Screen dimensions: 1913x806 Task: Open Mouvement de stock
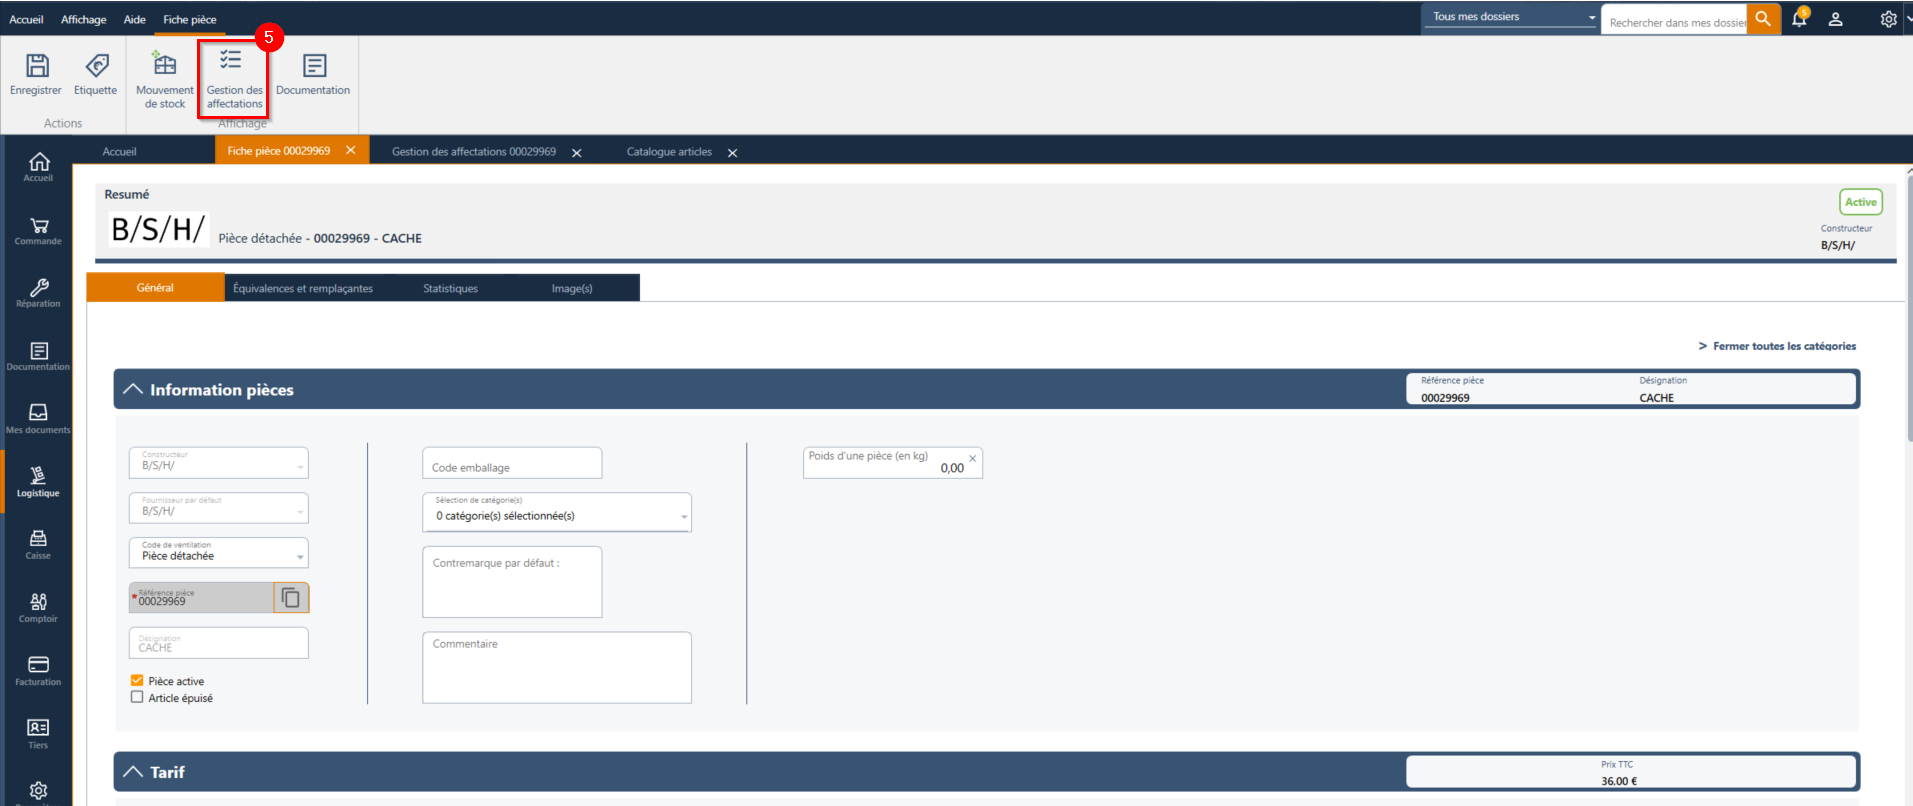[x=165, y=80]
